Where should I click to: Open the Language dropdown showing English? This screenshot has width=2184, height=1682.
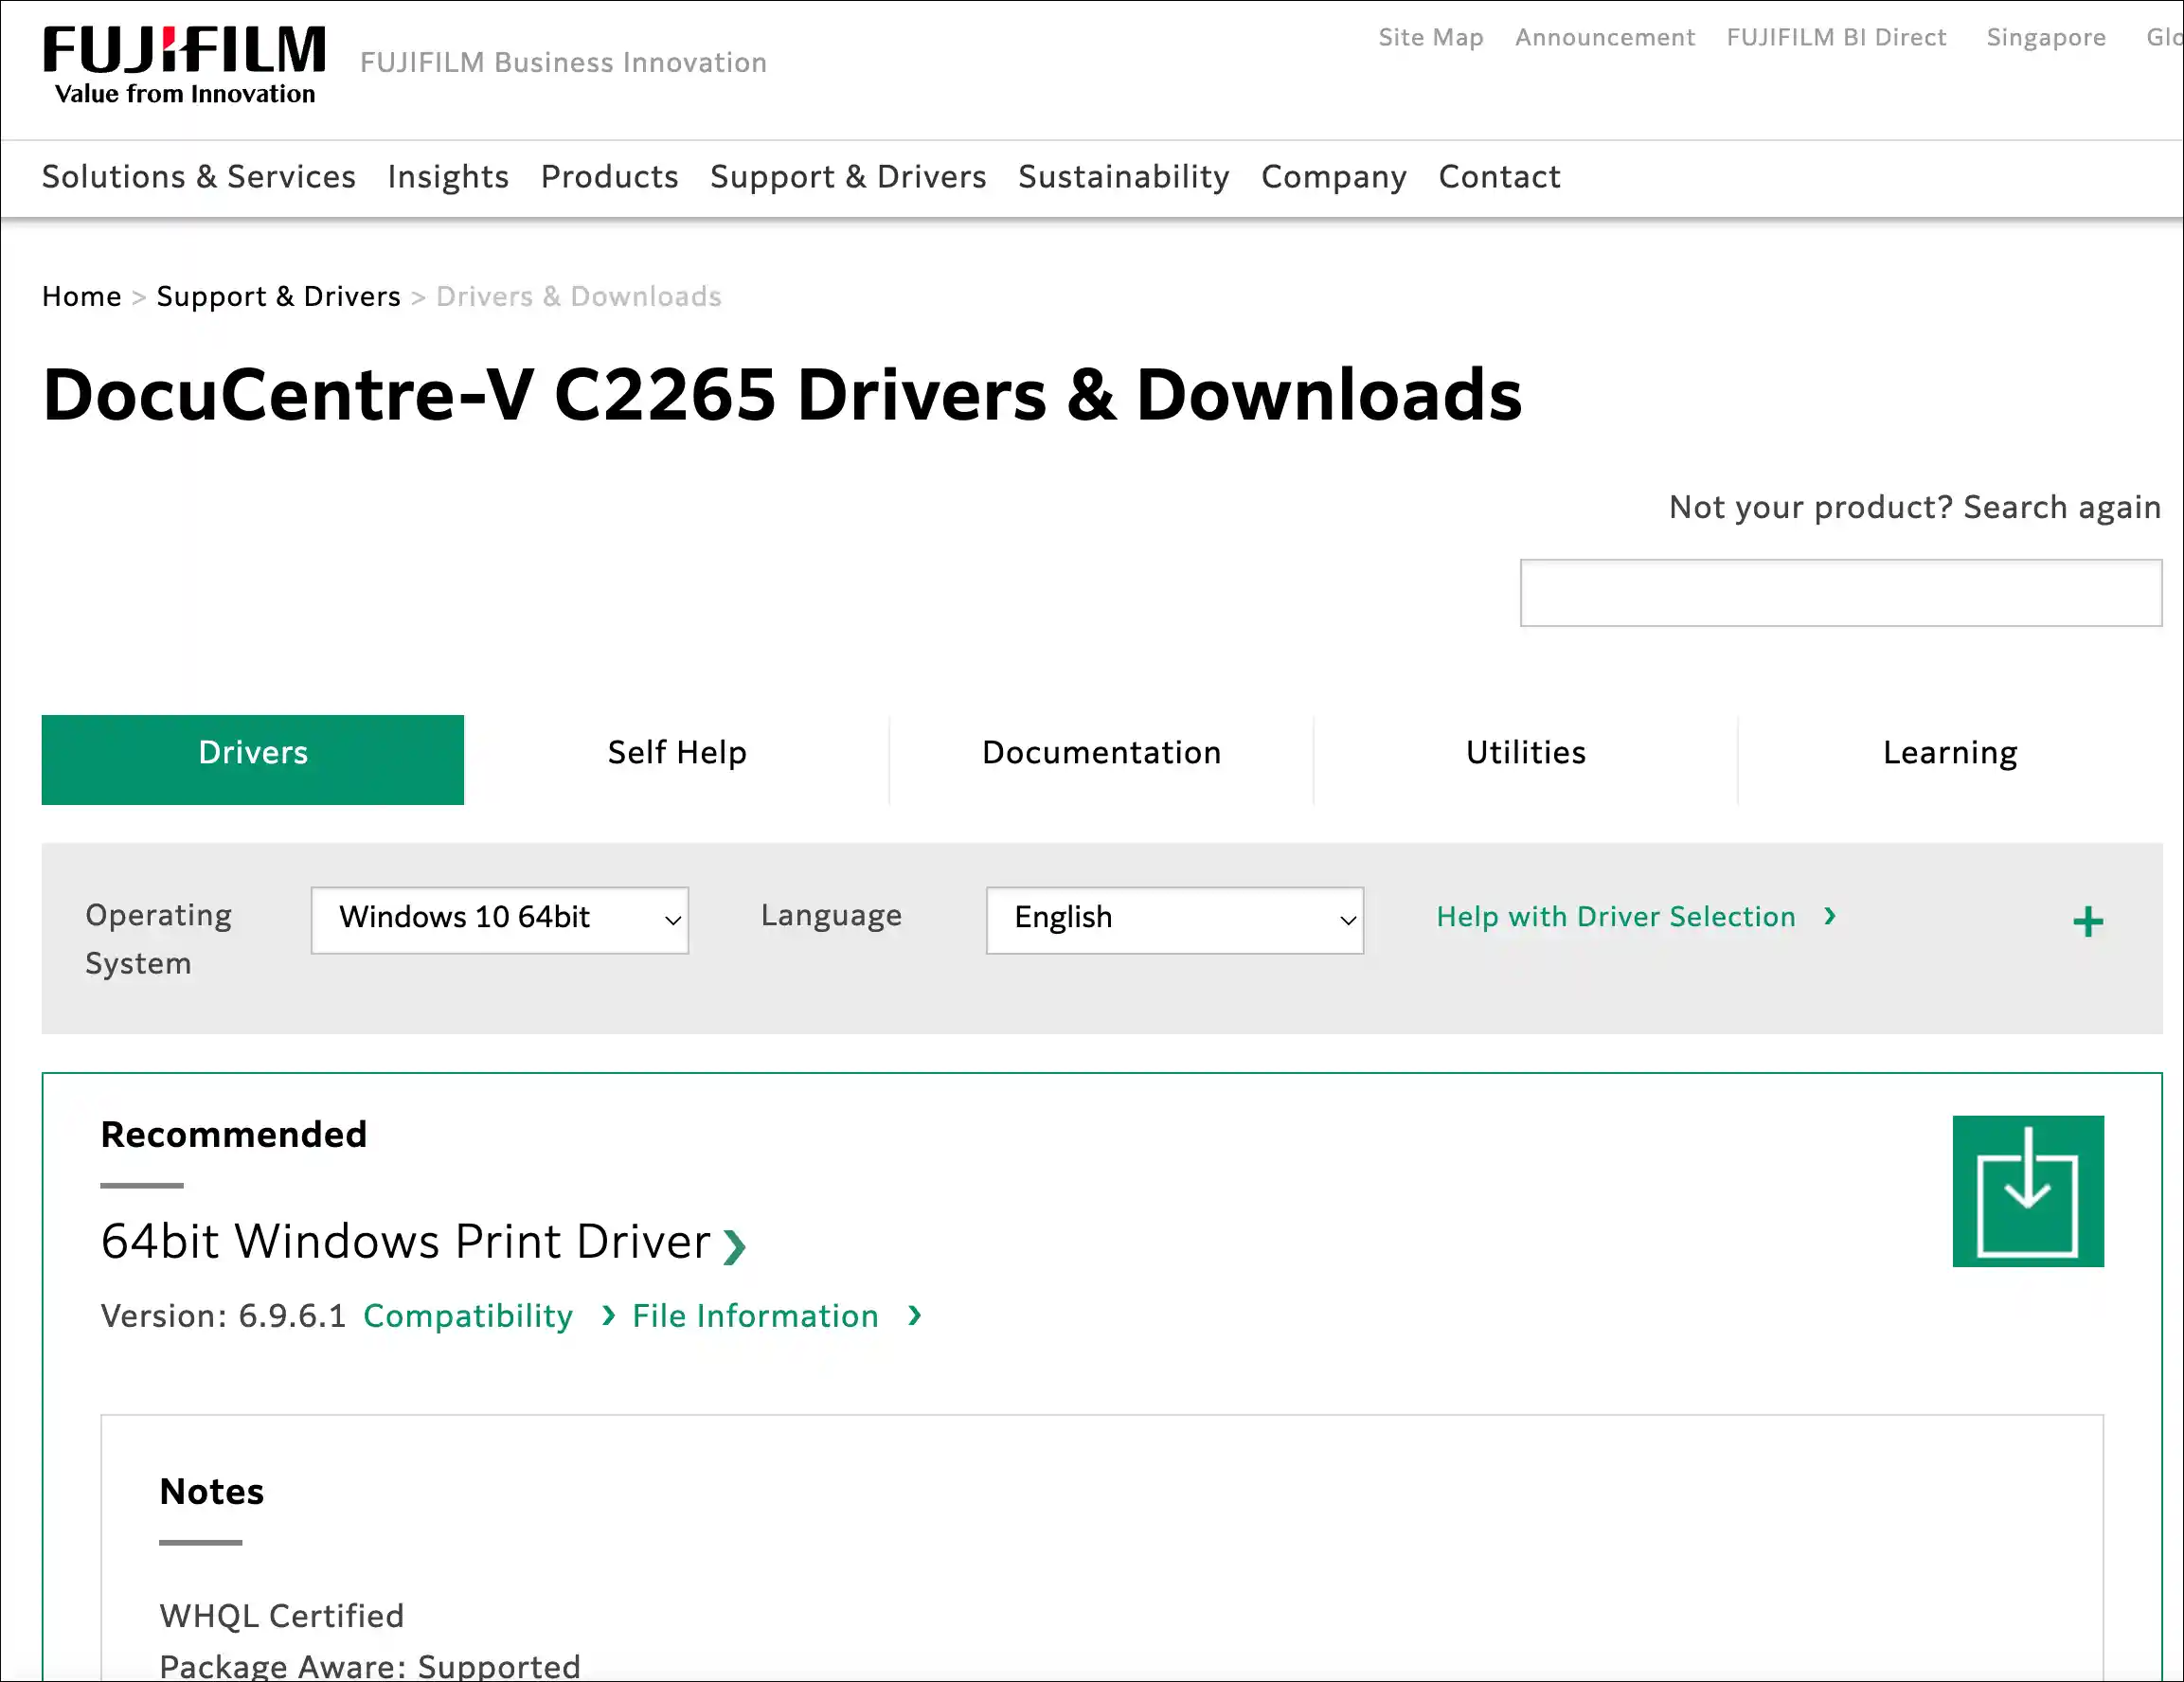pos(1174,919)
